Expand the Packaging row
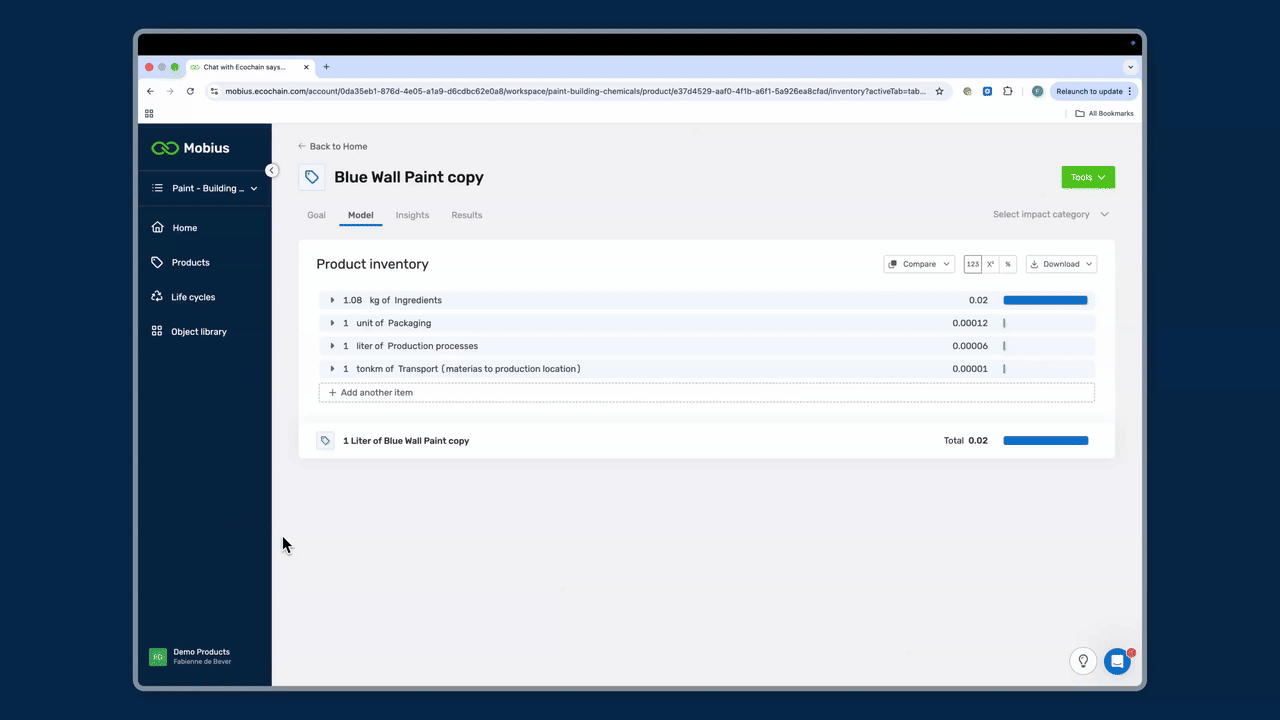 [332, 323]
